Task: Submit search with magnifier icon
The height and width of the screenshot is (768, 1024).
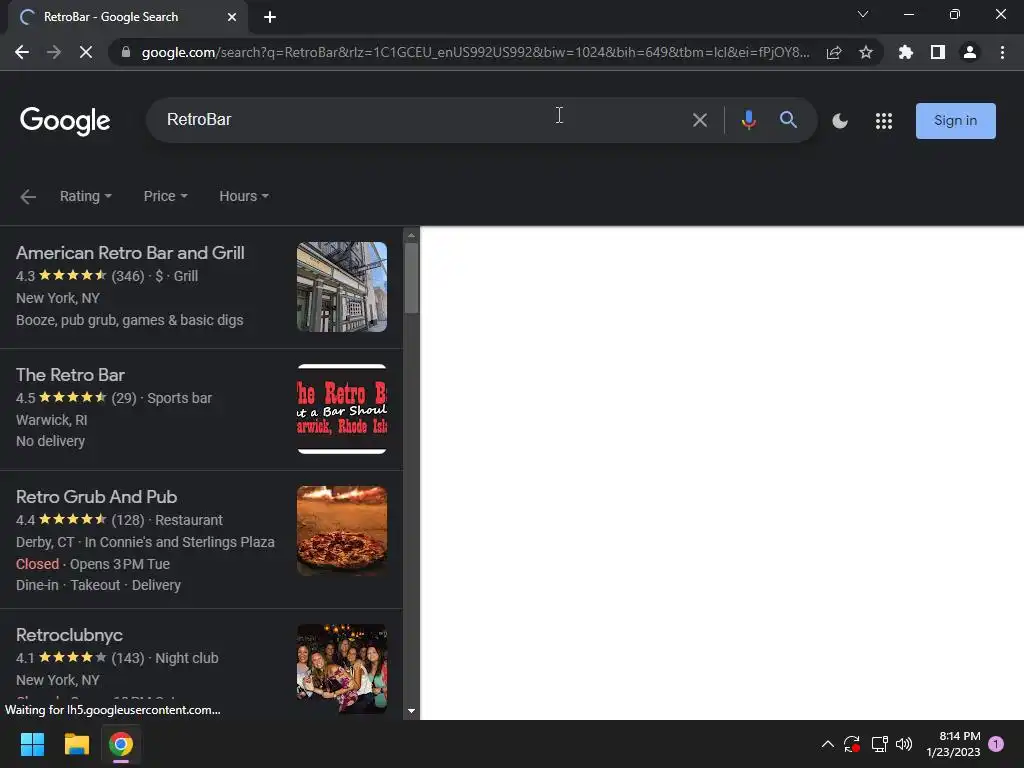Action: tap(788, 120)
